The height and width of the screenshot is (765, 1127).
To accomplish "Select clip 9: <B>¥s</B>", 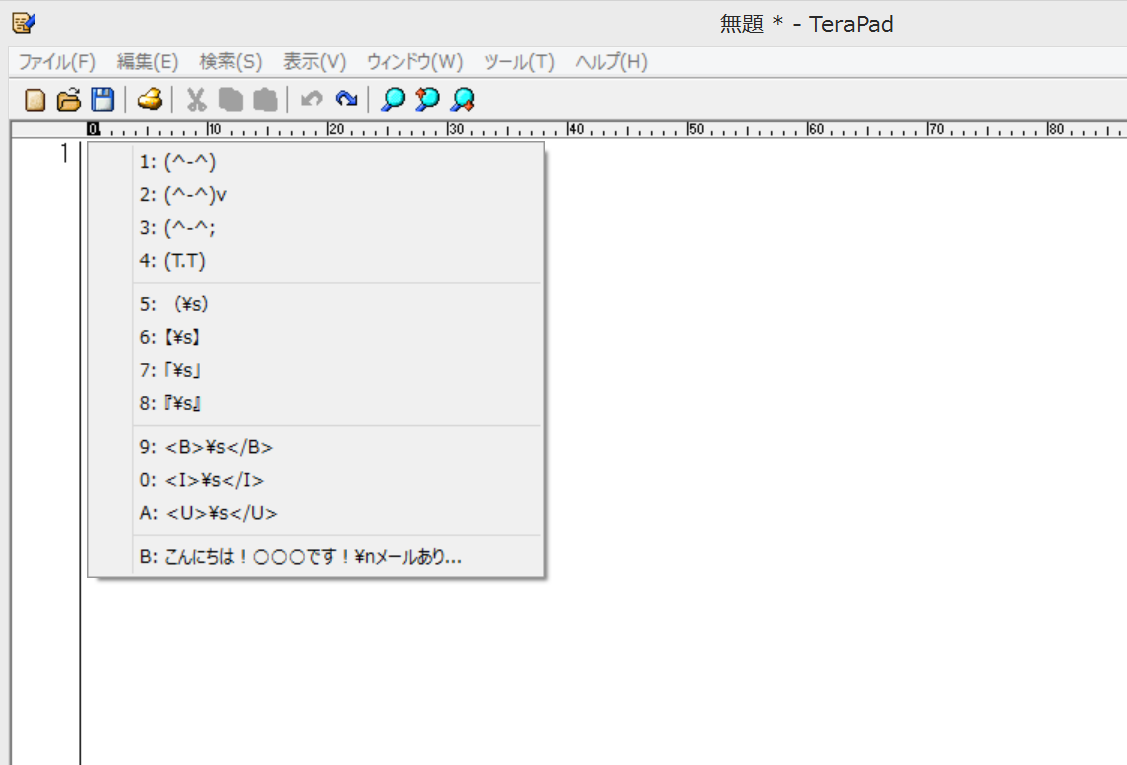I will pos(316,447).
